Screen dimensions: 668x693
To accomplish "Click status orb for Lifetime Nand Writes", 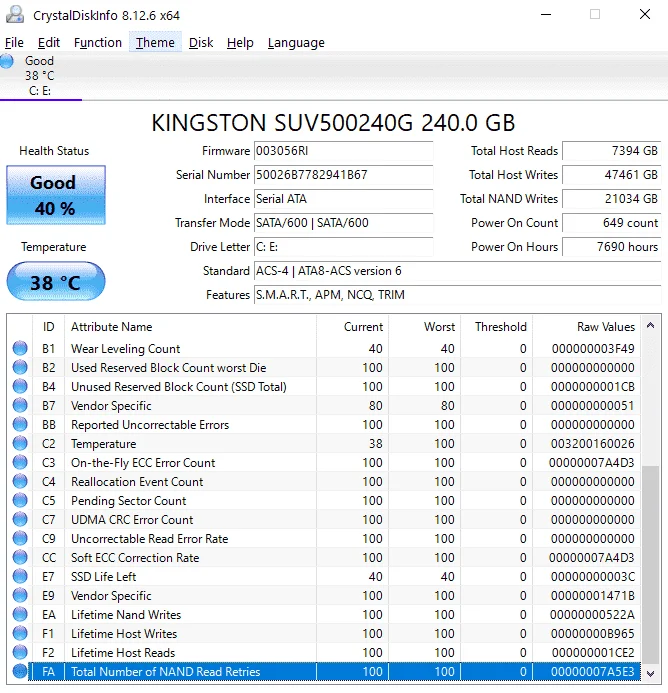I will 20,614.
